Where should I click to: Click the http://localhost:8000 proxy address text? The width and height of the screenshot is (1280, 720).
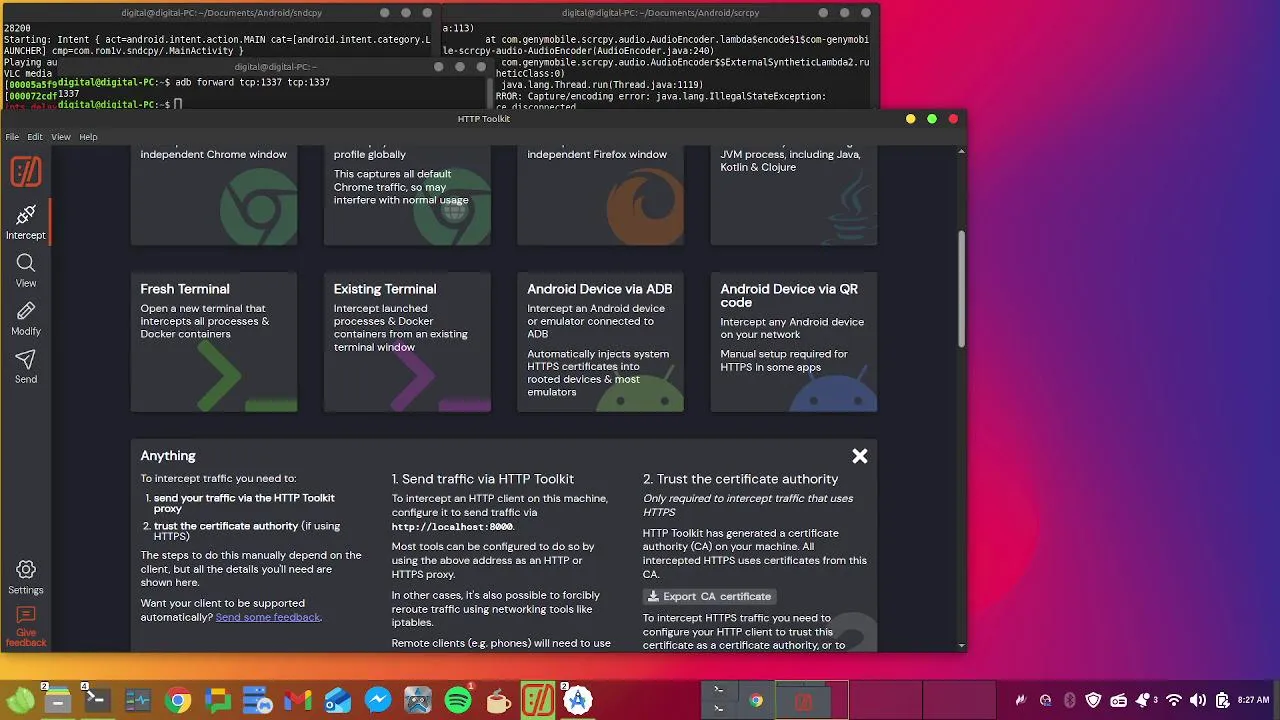452,527
